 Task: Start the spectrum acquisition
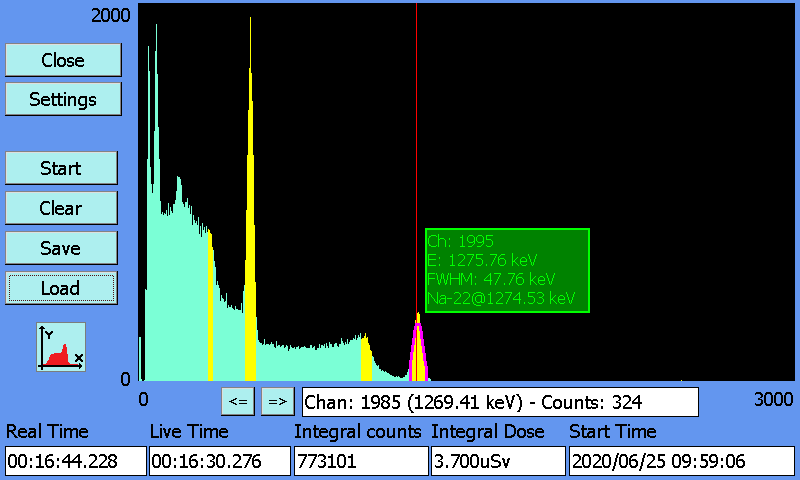point(61,168)
